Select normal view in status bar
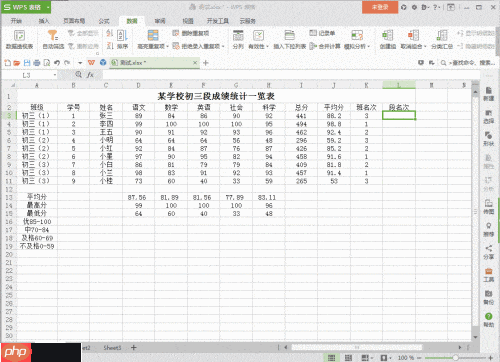500x362 pixels. (x=331, y=358)
